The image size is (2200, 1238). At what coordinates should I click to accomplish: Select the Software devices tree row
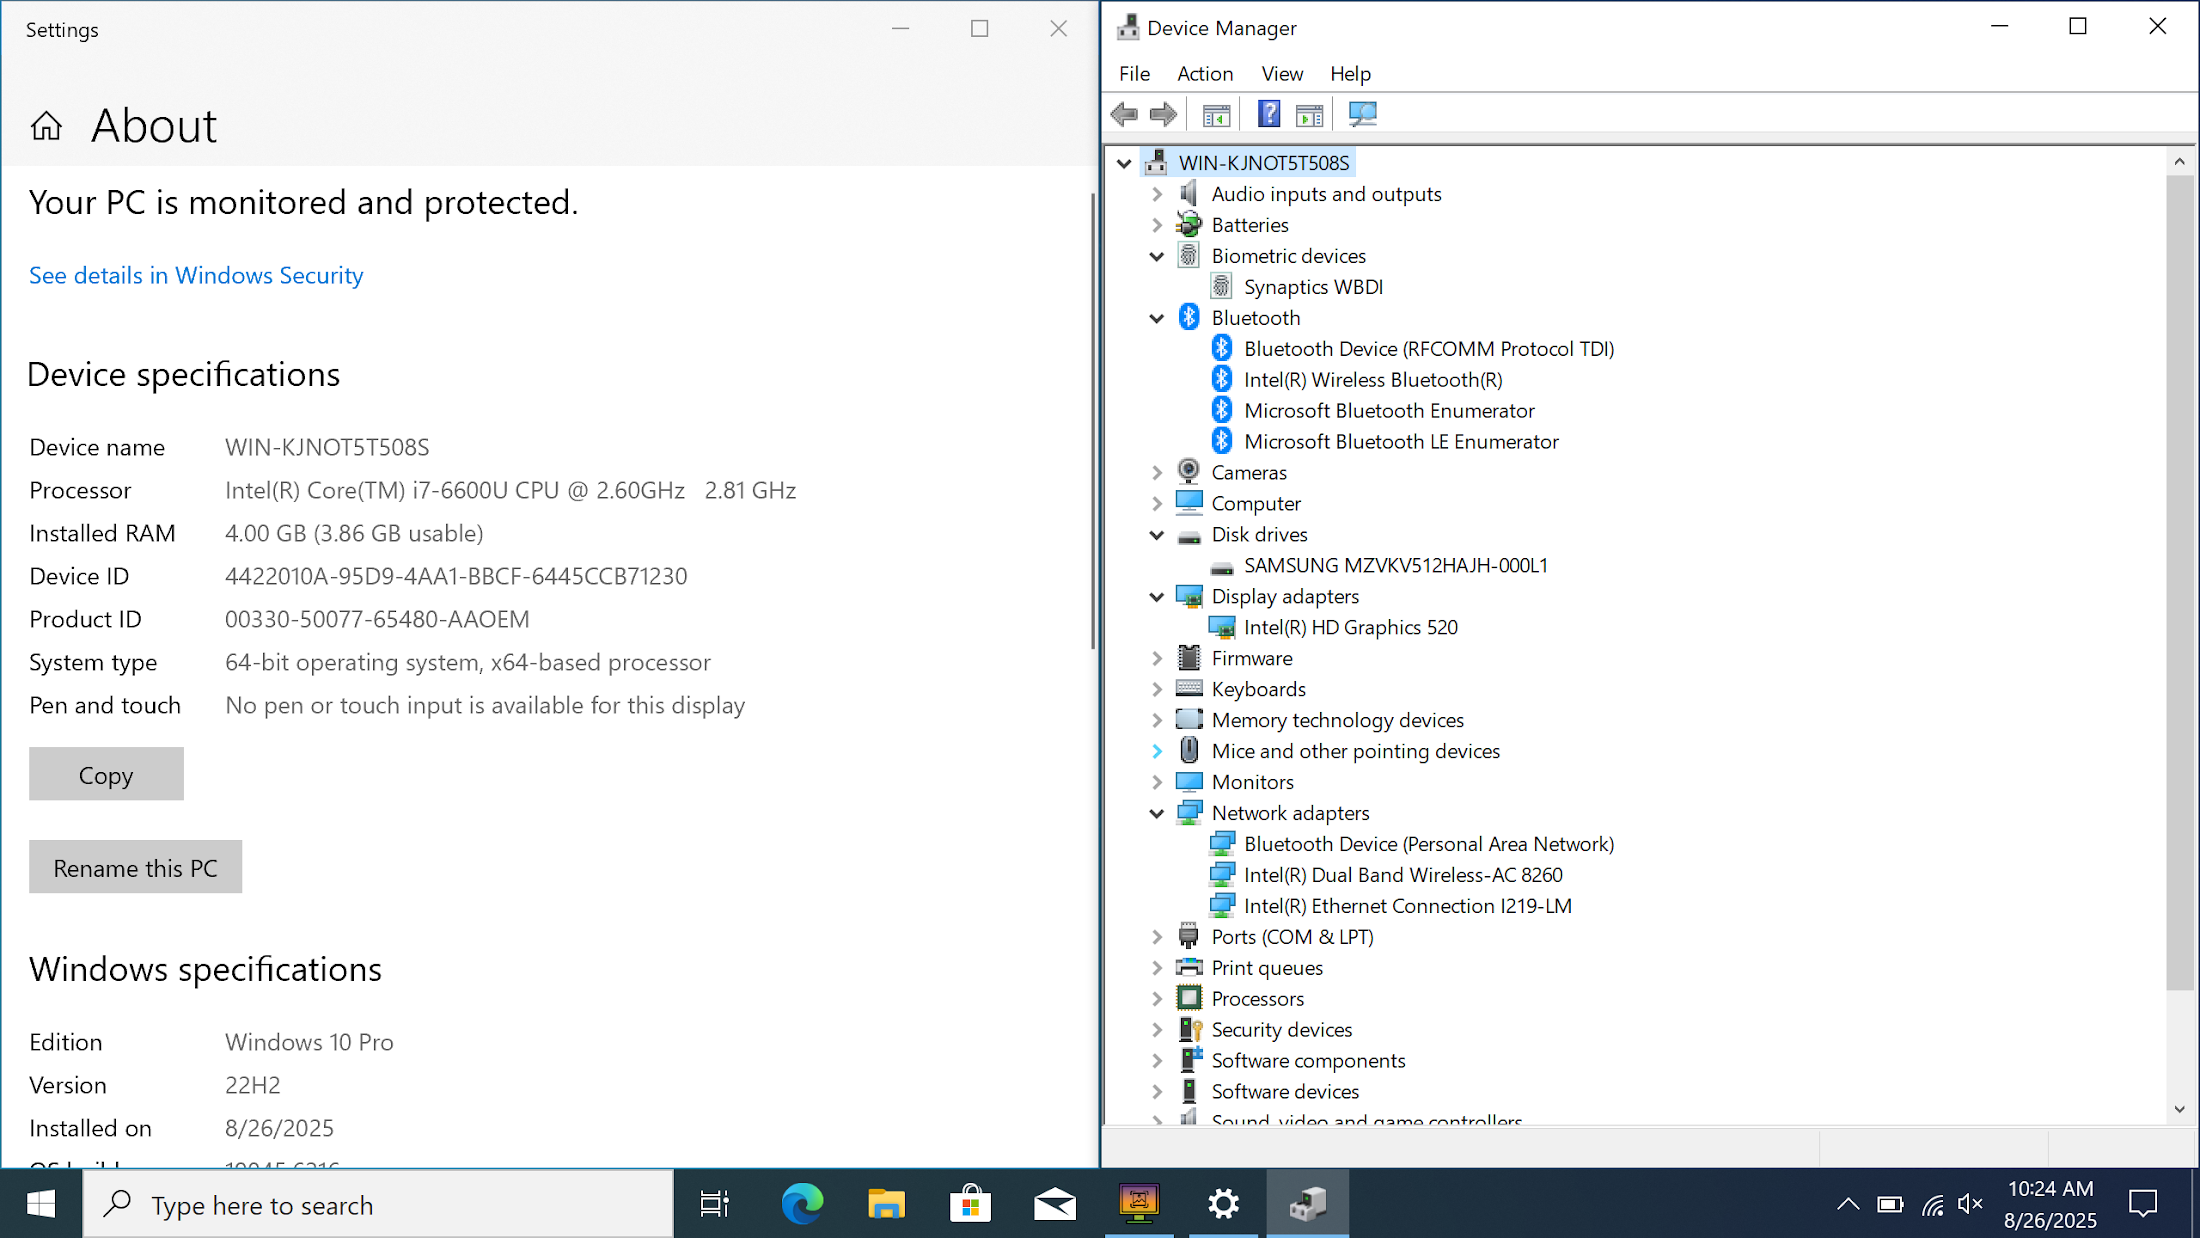[x=1285, y=1091]
